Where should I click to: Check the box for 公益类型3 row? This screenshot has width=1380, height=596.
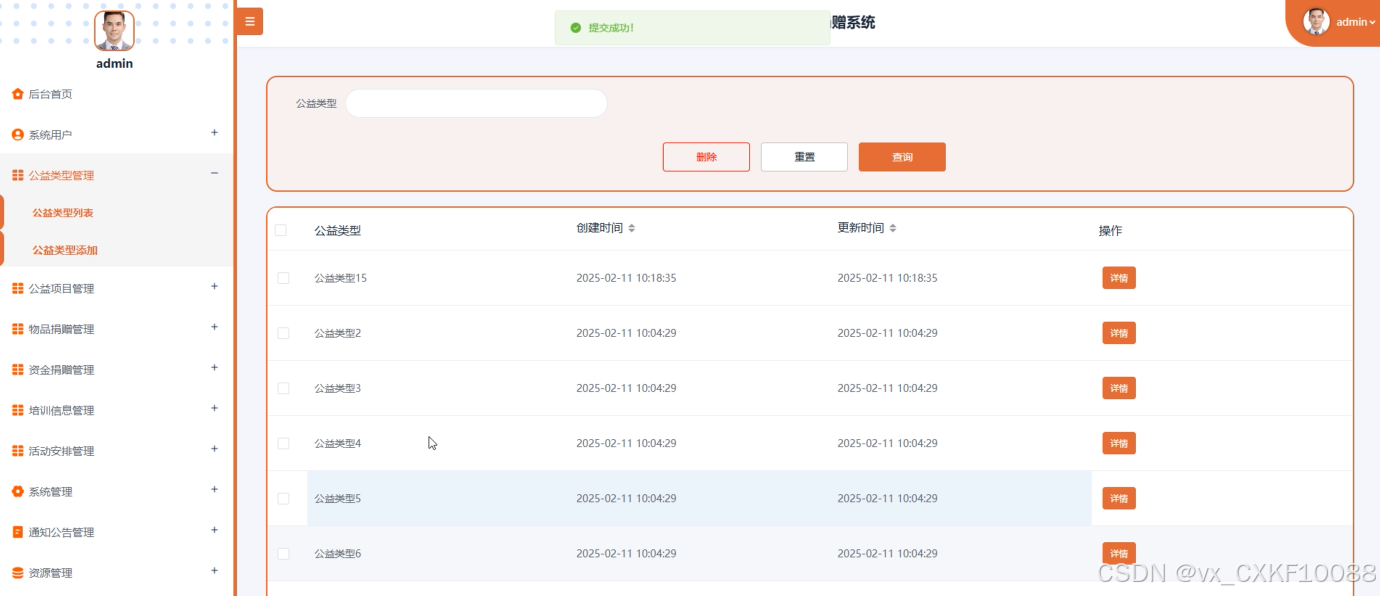[283, 388]
